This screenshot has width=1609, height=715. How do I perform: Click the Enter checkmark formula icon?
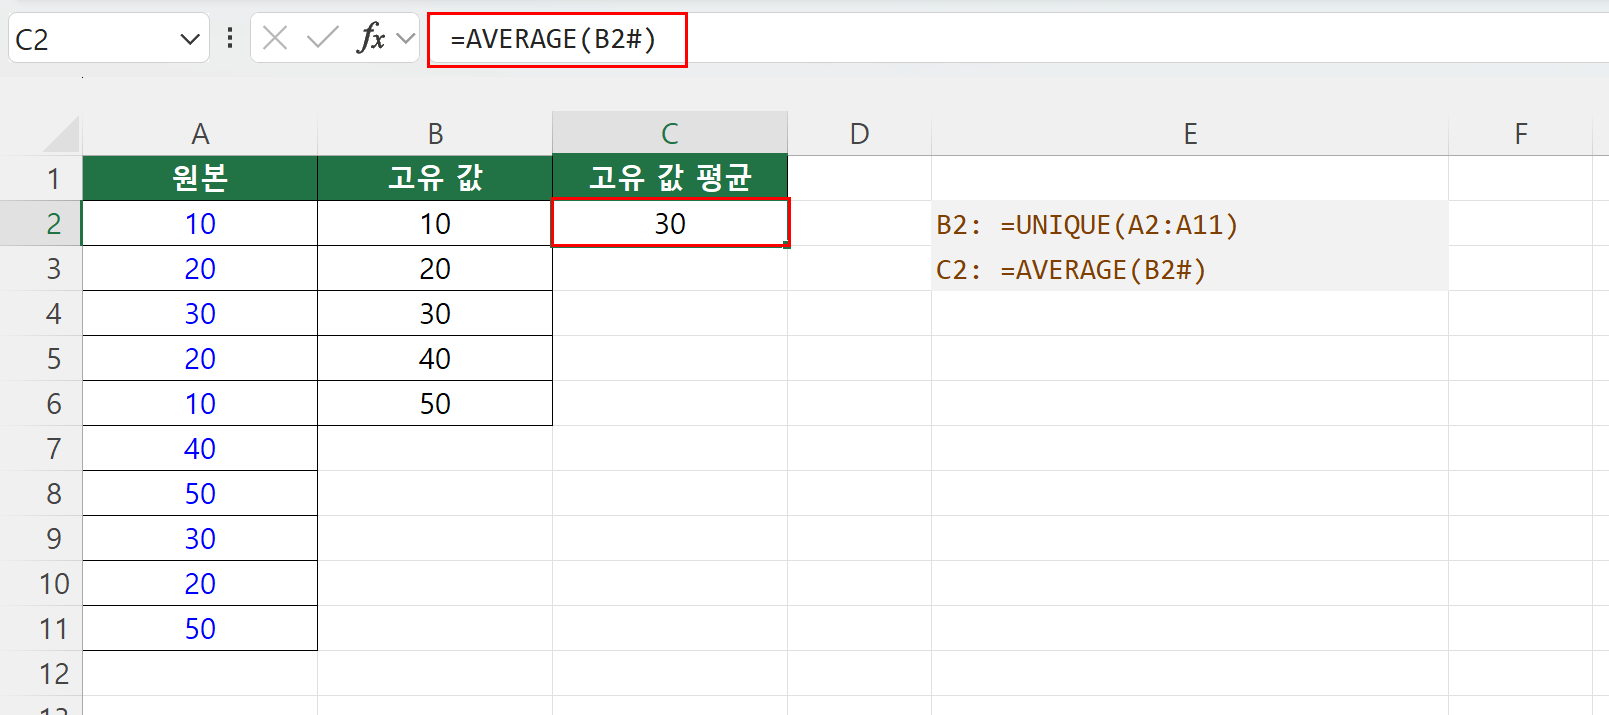(x=322, y=39)
